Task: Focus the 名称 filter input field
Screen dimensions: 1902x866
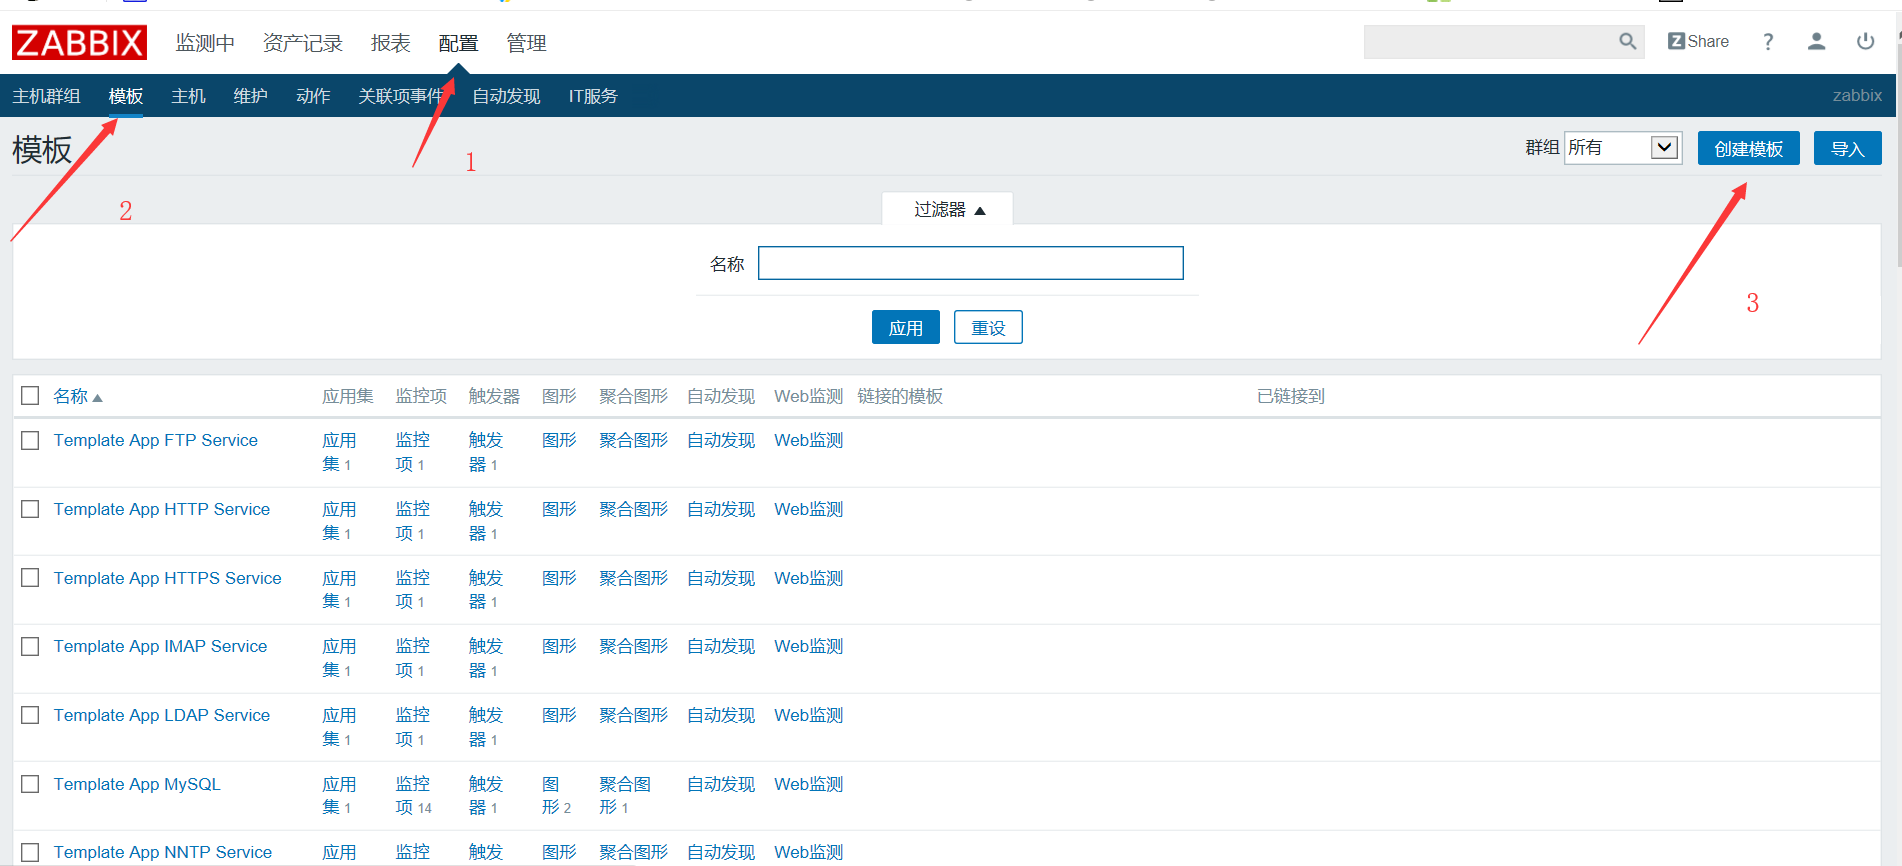Action: point(970,263)
